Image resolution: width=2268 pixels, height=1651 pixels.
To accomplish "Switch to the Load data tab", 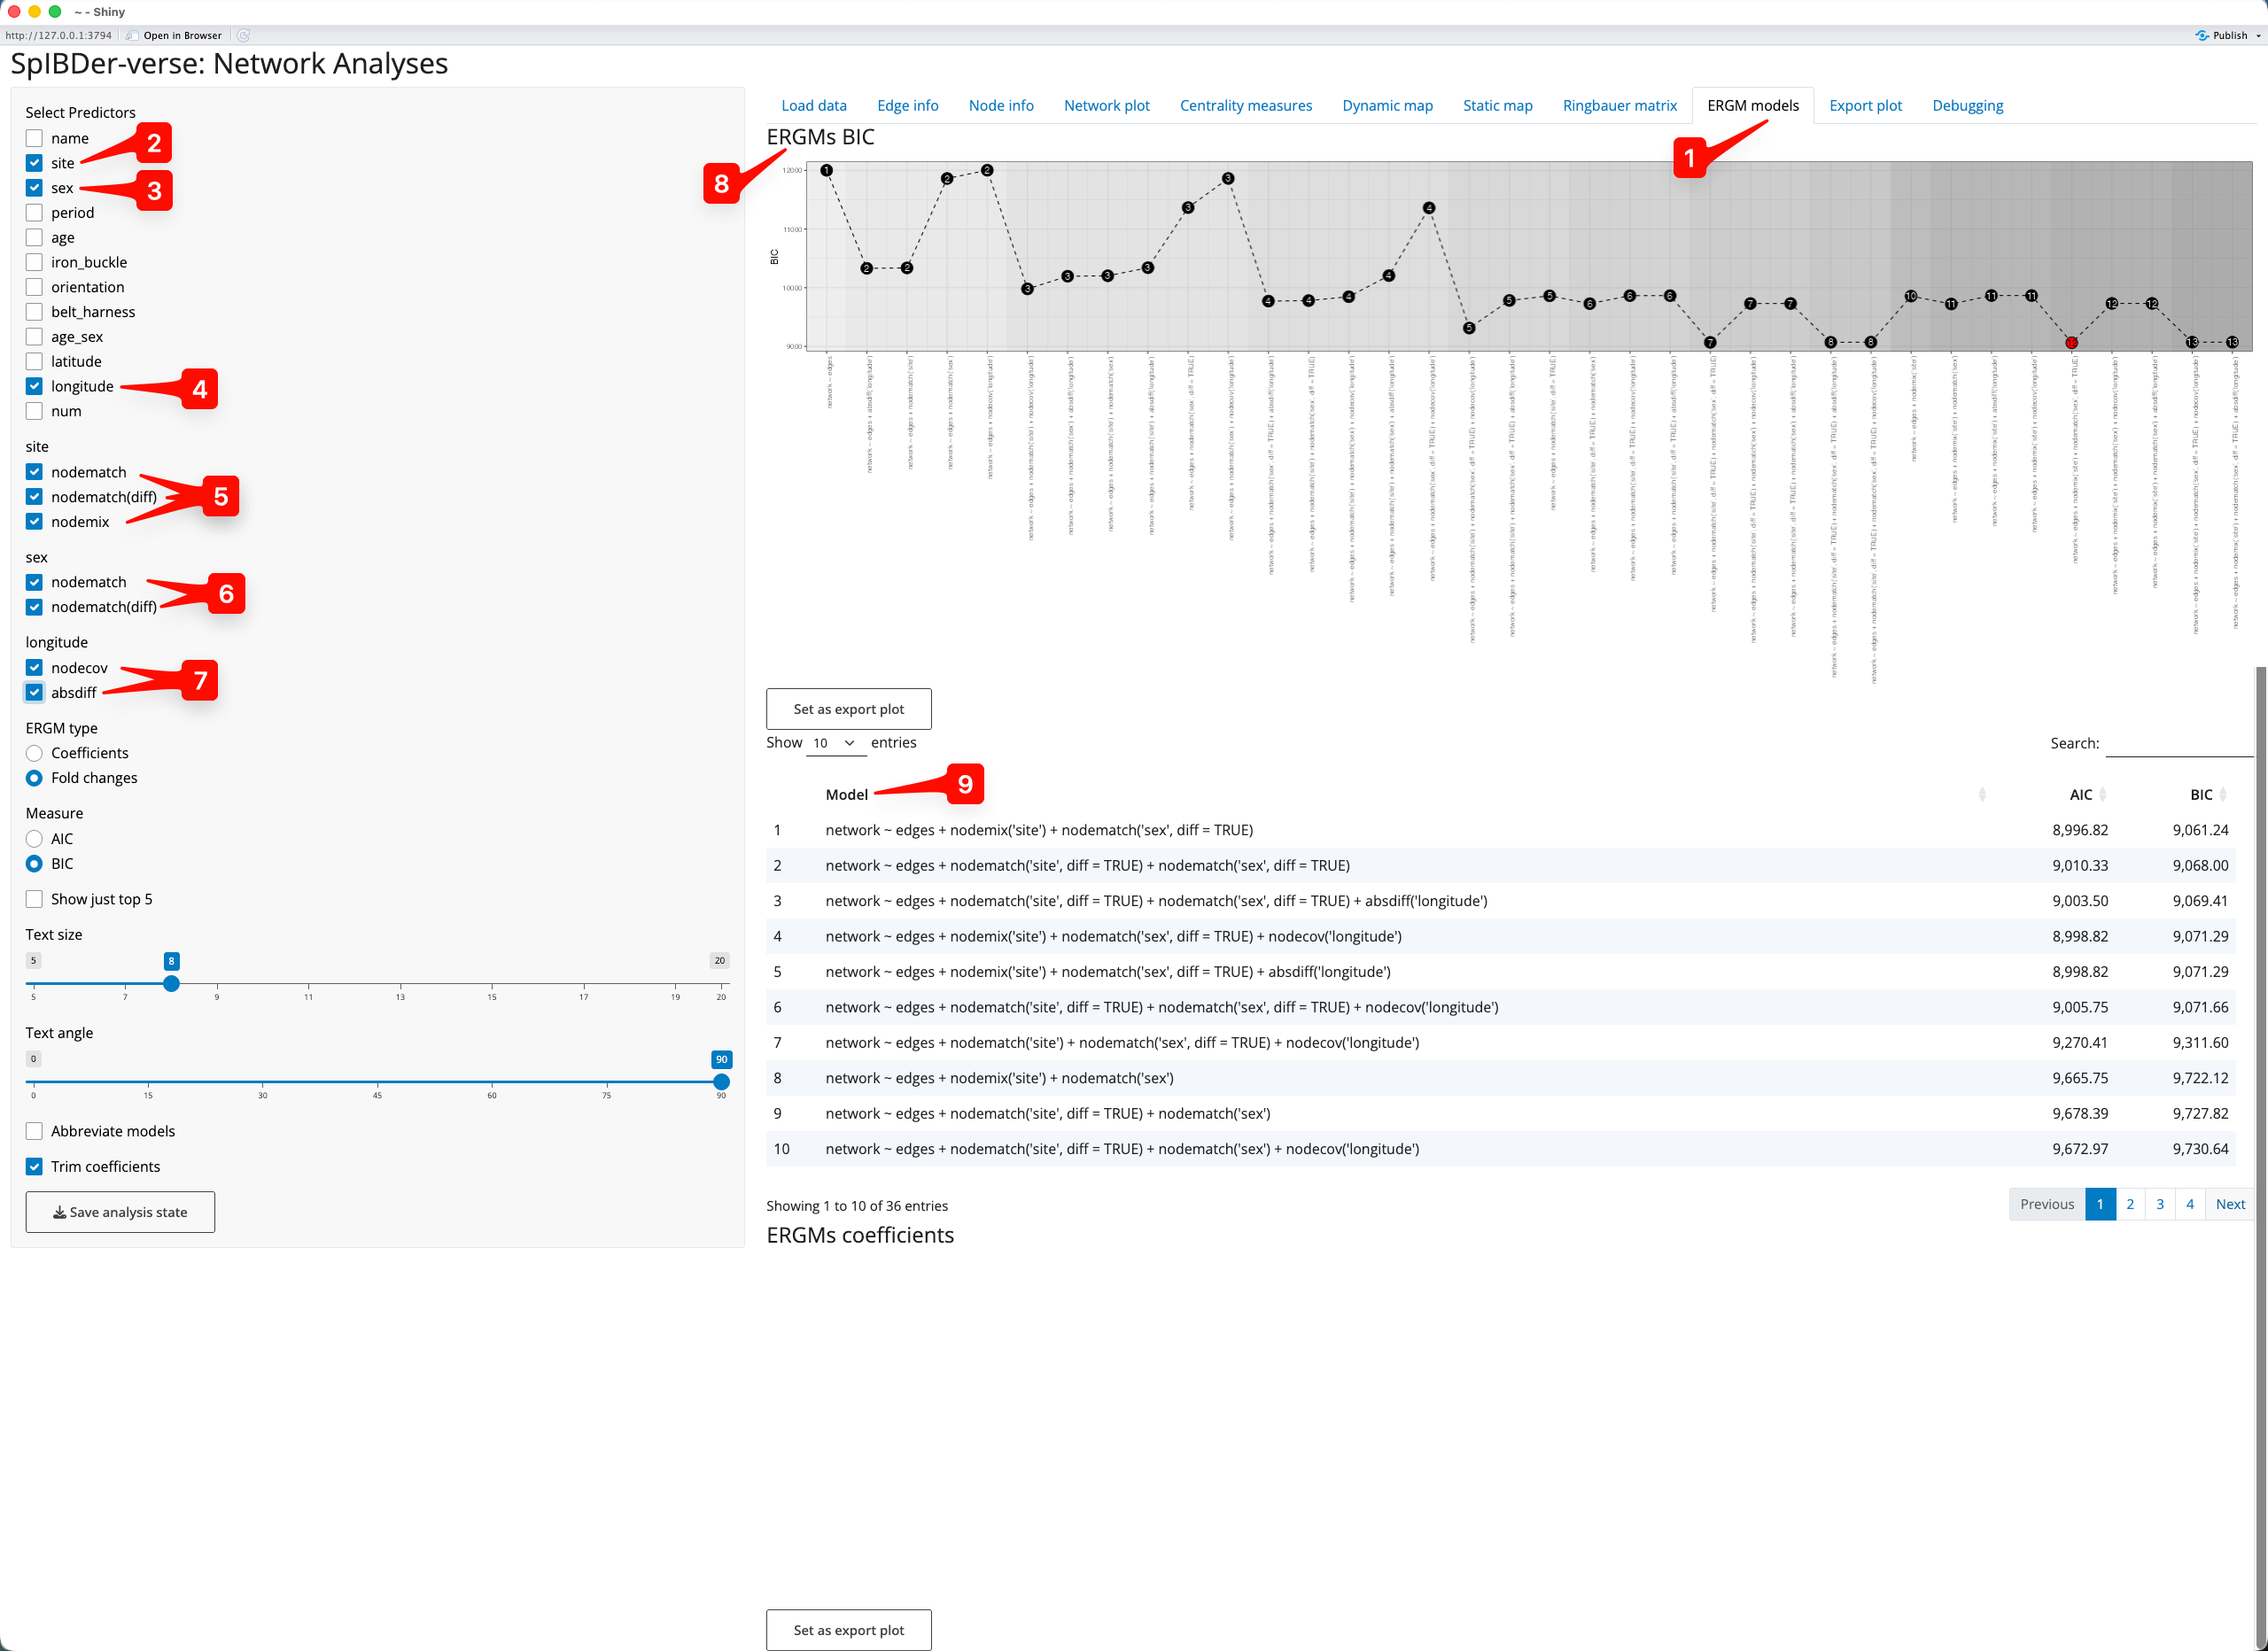I will point(813,105).
